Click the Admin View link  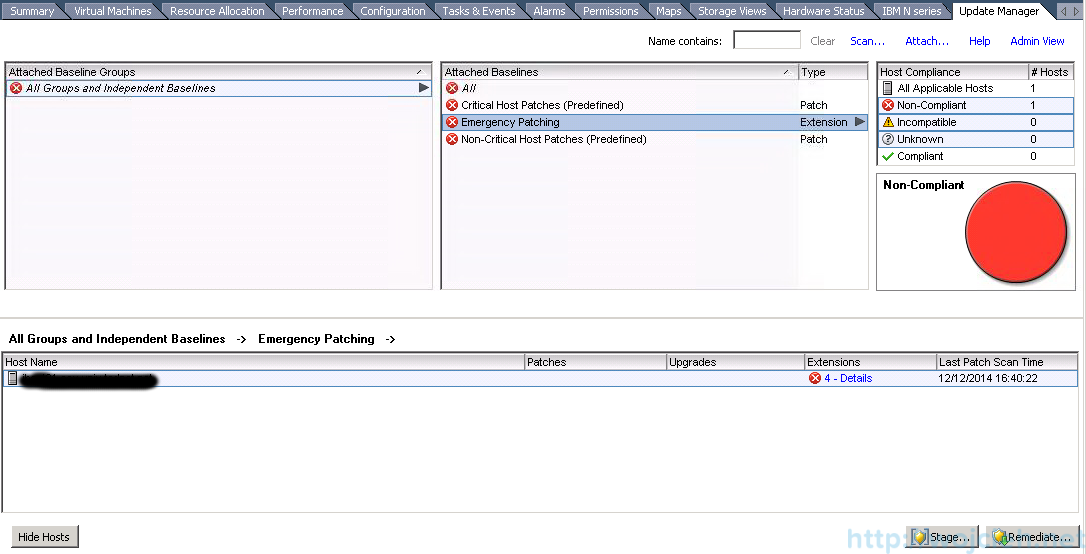pyautogui.click(x=1037, y=41)
